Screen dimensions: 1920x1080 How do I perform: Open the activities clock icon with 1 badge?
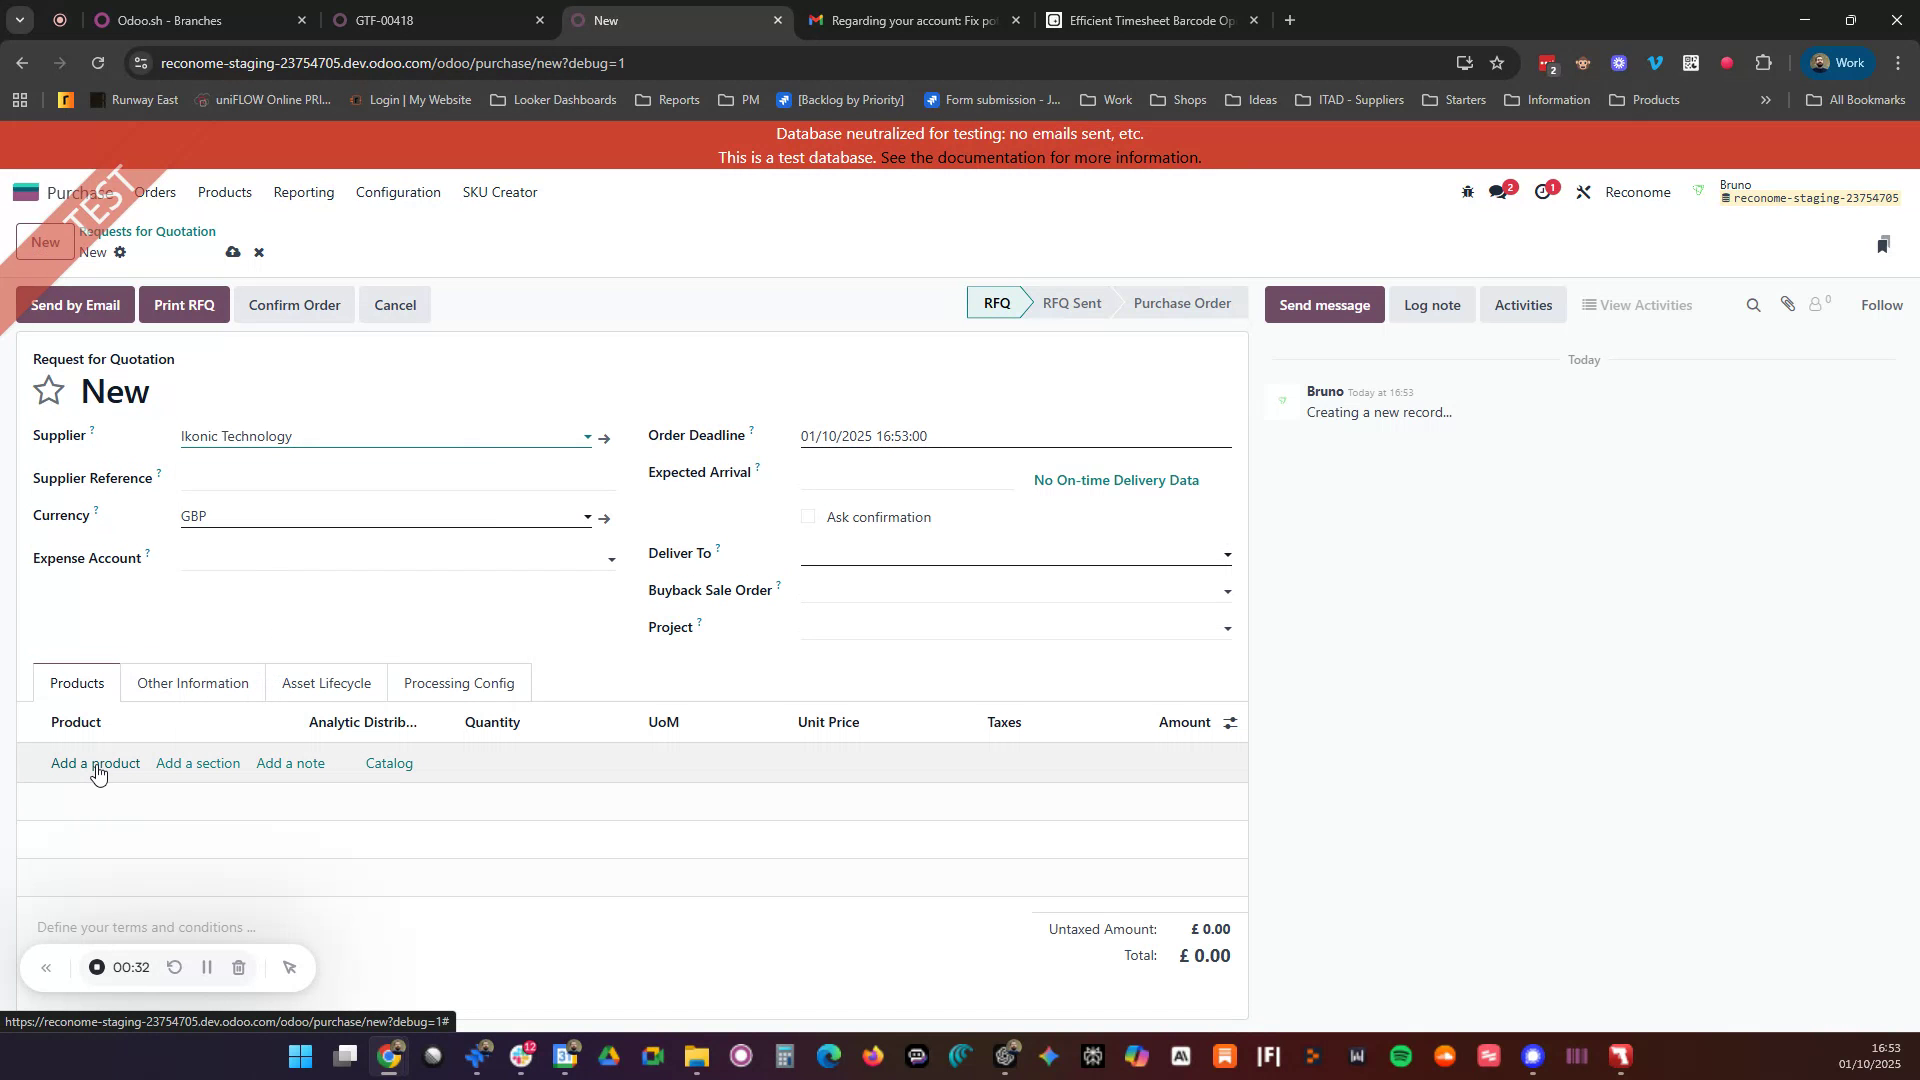tap(1543, 191)
